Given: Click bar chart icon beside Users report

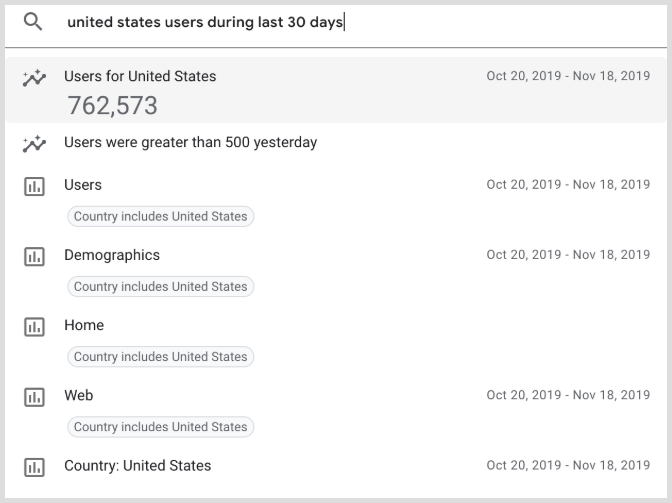Looking at the screenshot, I should 34,187.
